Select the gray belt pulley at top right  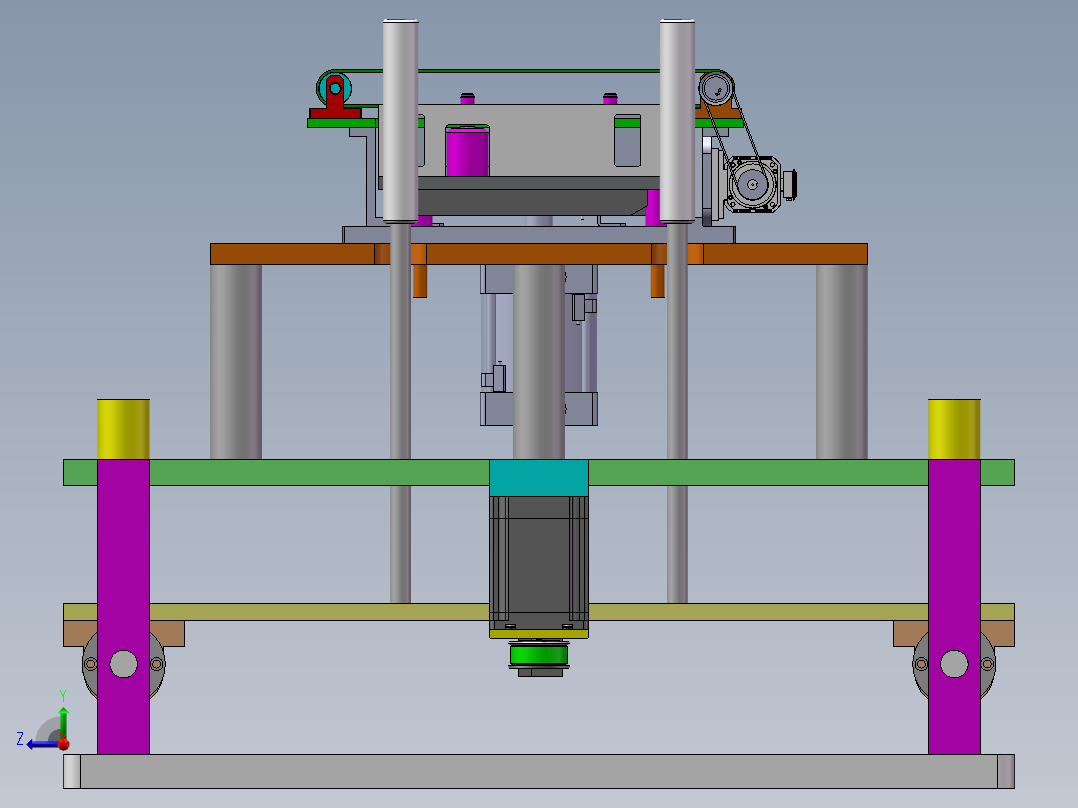click(716, 89)
